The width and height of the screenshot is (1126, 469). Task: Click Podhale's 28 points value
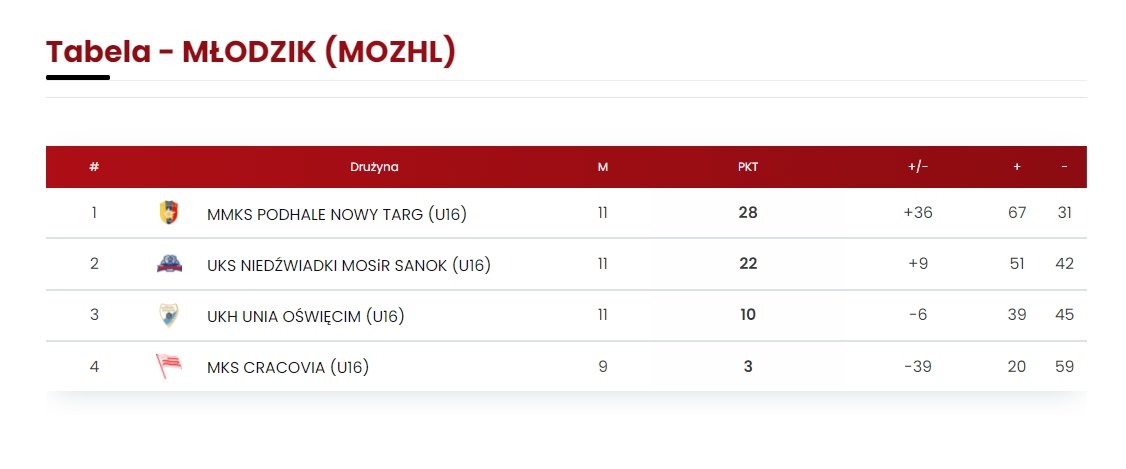pos(748,213)
